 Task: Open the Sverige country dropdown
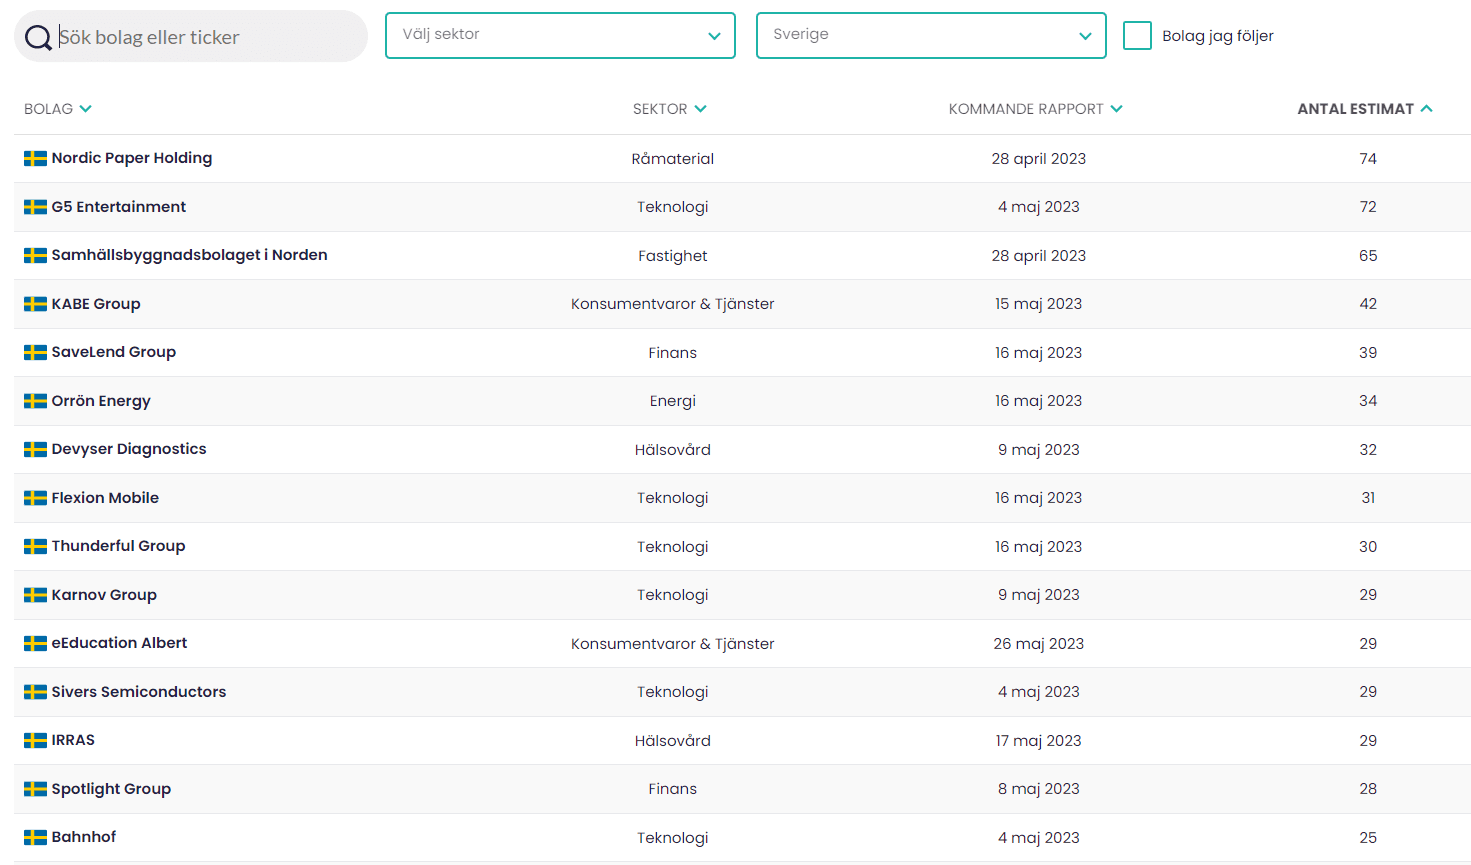(930, 35)
